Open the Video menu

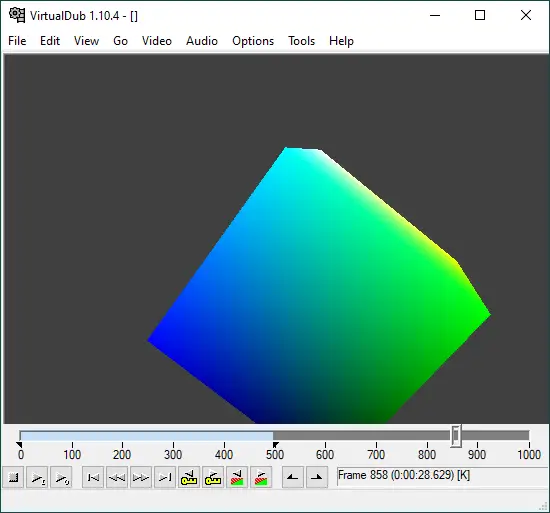pyautogui.click(x=157, y=41)
